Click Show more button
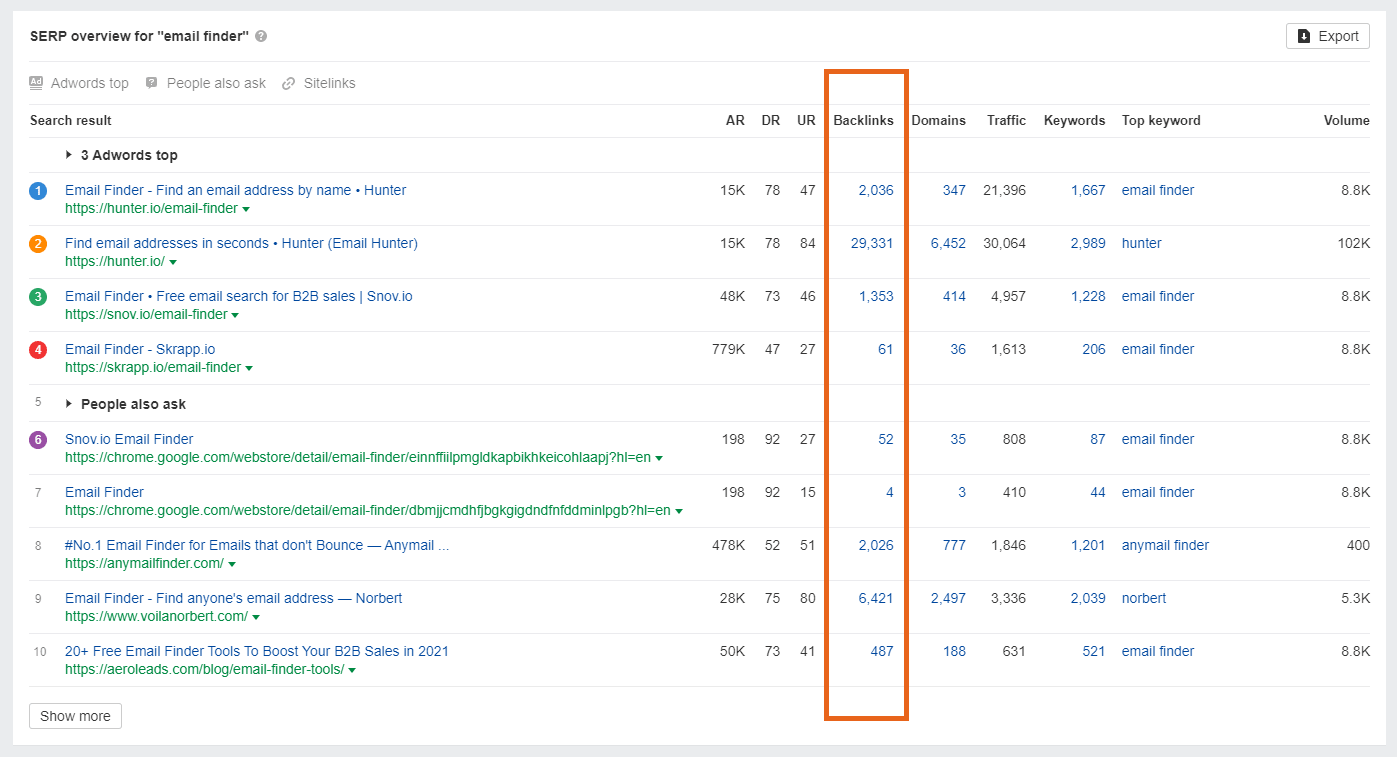The image size is (1397, 757). [75, 716]
